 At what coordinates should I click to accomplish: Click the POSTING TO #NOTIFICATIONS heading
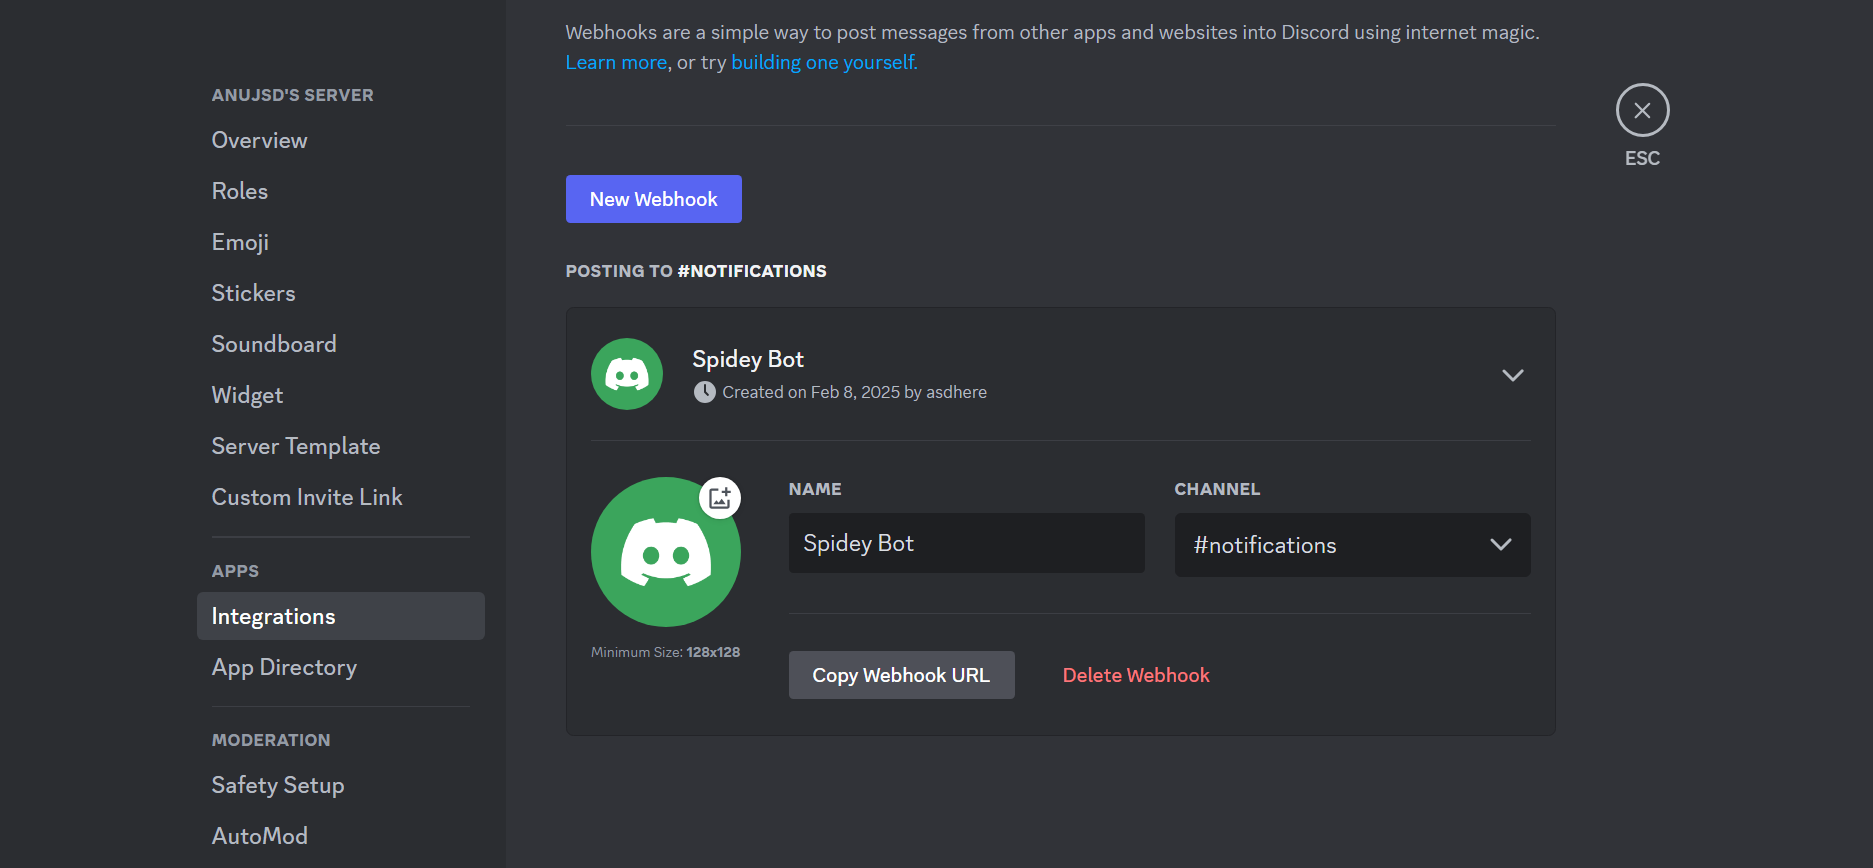click(696, 271)
